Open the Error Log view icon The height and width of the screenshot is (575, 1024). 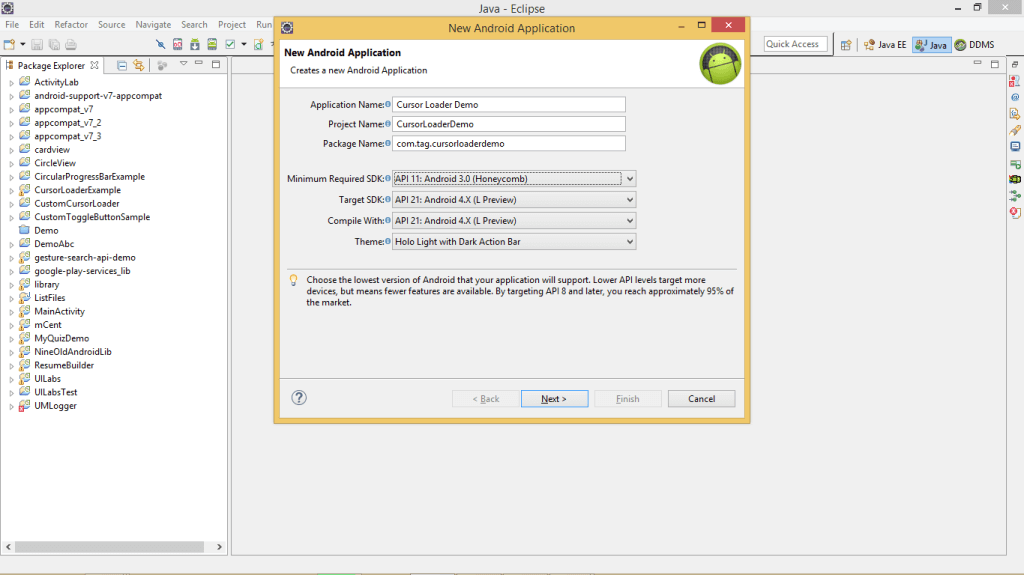tap(1015, 212)
